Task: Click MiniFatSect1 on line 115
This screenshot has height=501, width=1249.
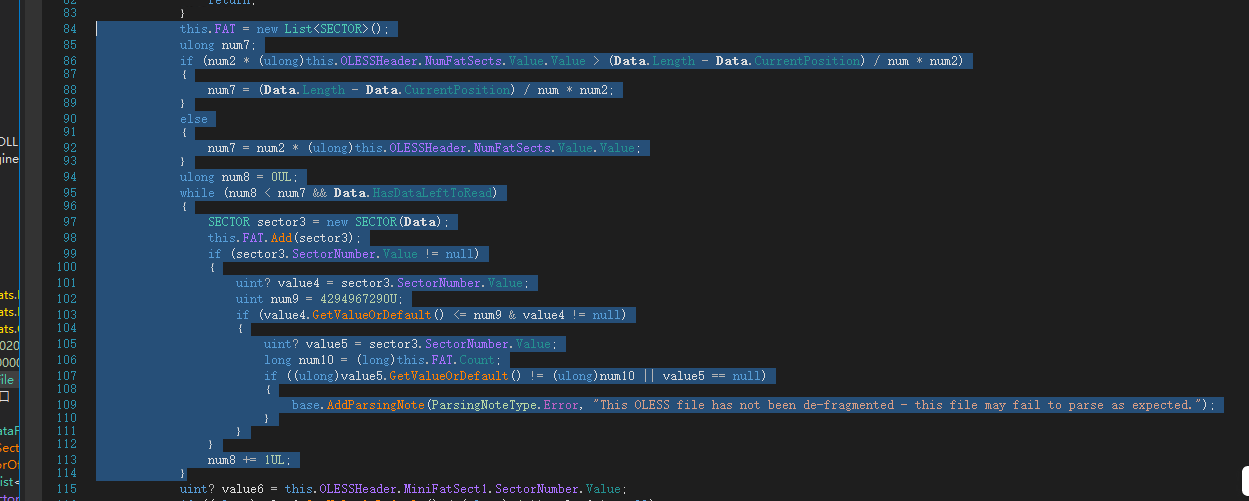Action: pos(448,489)
